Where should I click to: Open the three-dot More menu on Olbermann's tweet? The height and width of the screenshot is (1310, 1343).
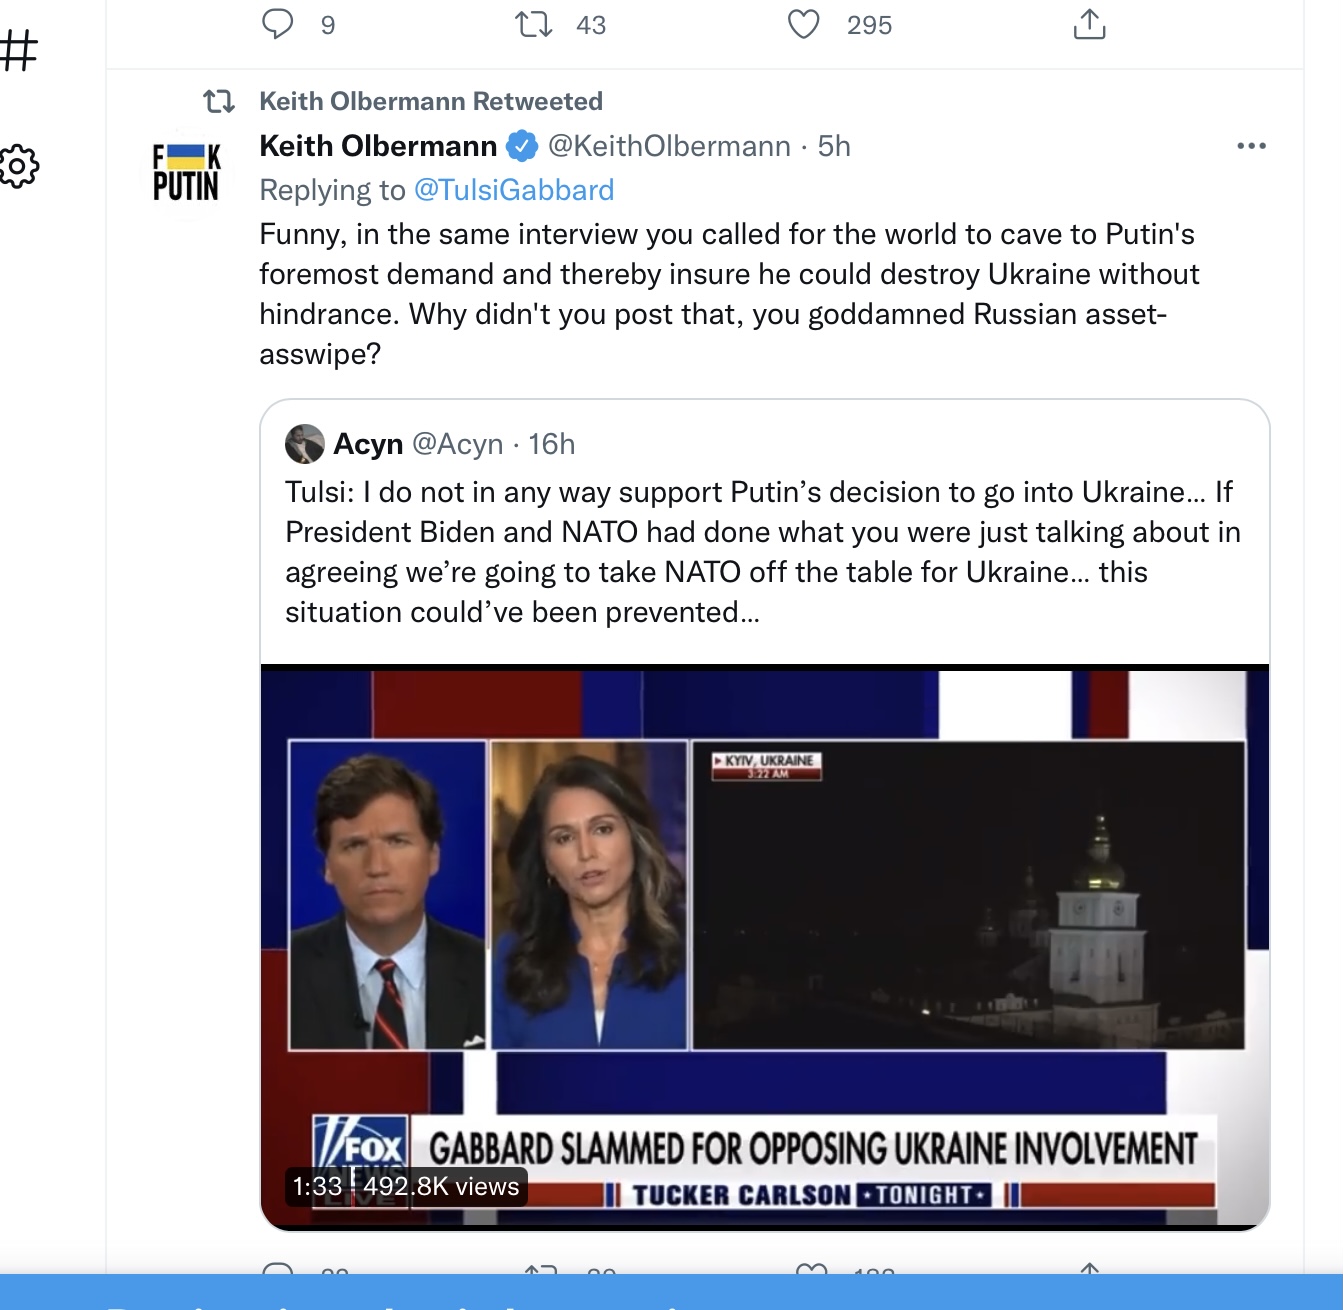point(1251,146)
